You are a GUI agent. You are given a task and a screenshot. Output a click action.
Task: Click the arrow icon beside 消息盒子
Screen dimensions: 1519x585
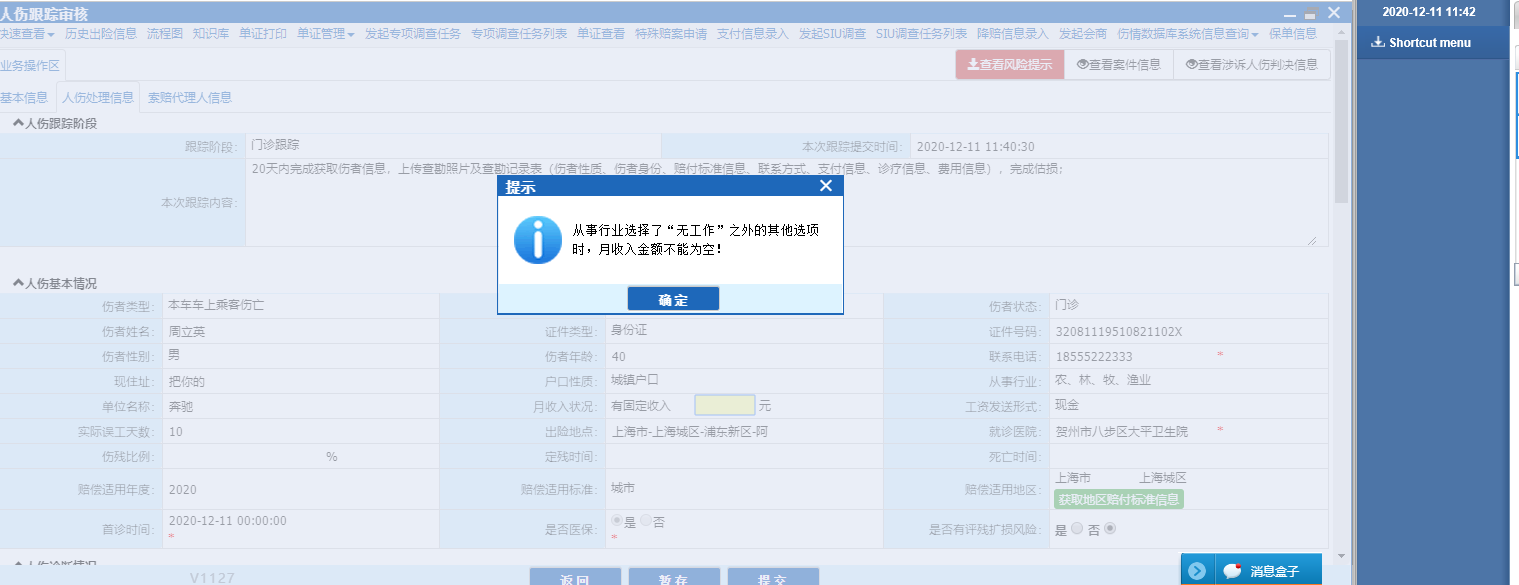point(1196,571)
